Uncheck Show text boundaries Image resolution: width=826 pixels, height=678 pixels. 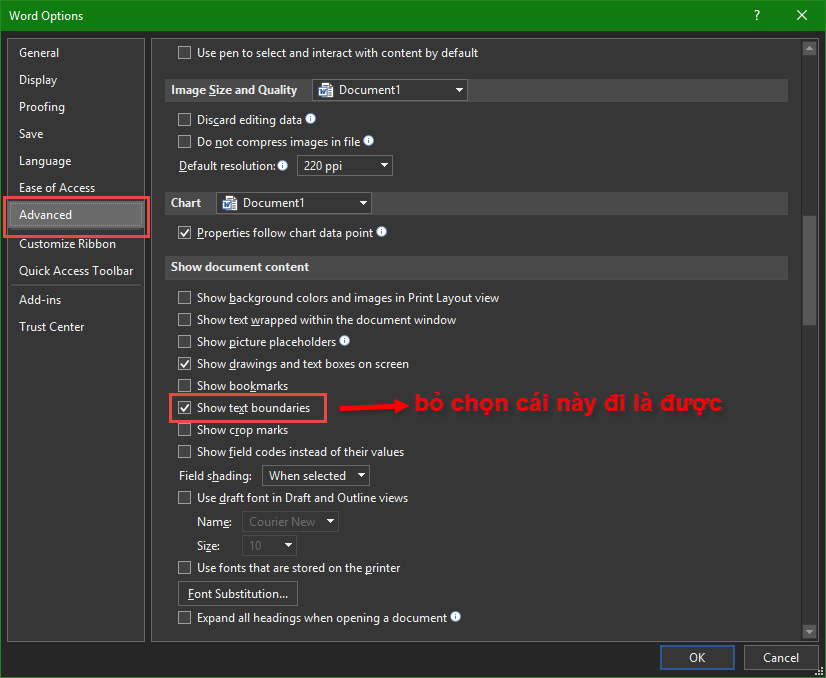[x=184, y=408]
